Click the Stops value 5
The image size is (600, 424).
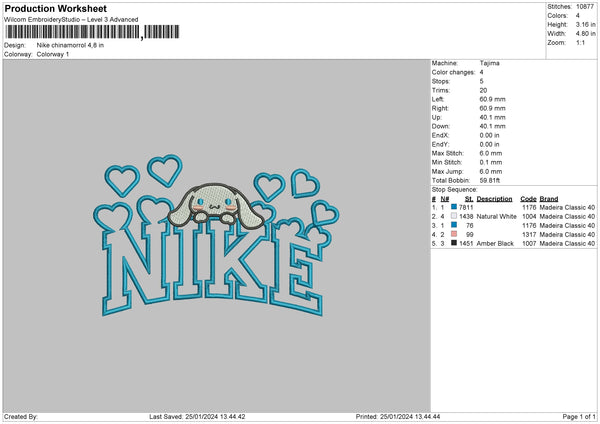[x=481, y=81]
